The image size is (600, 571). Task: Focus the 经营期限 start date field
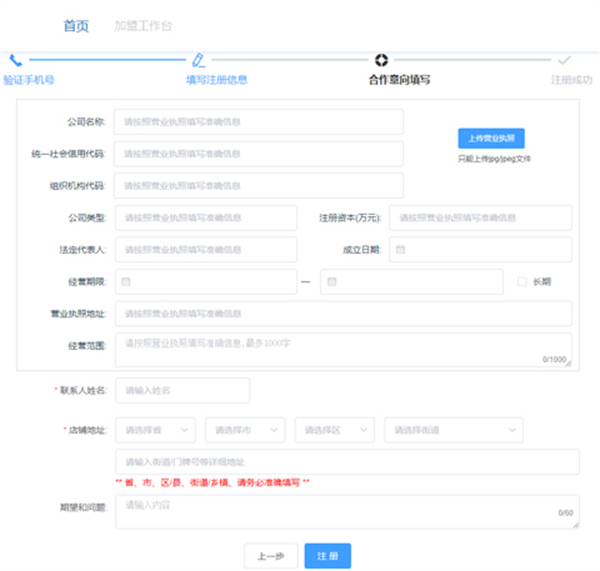point(206,282)
